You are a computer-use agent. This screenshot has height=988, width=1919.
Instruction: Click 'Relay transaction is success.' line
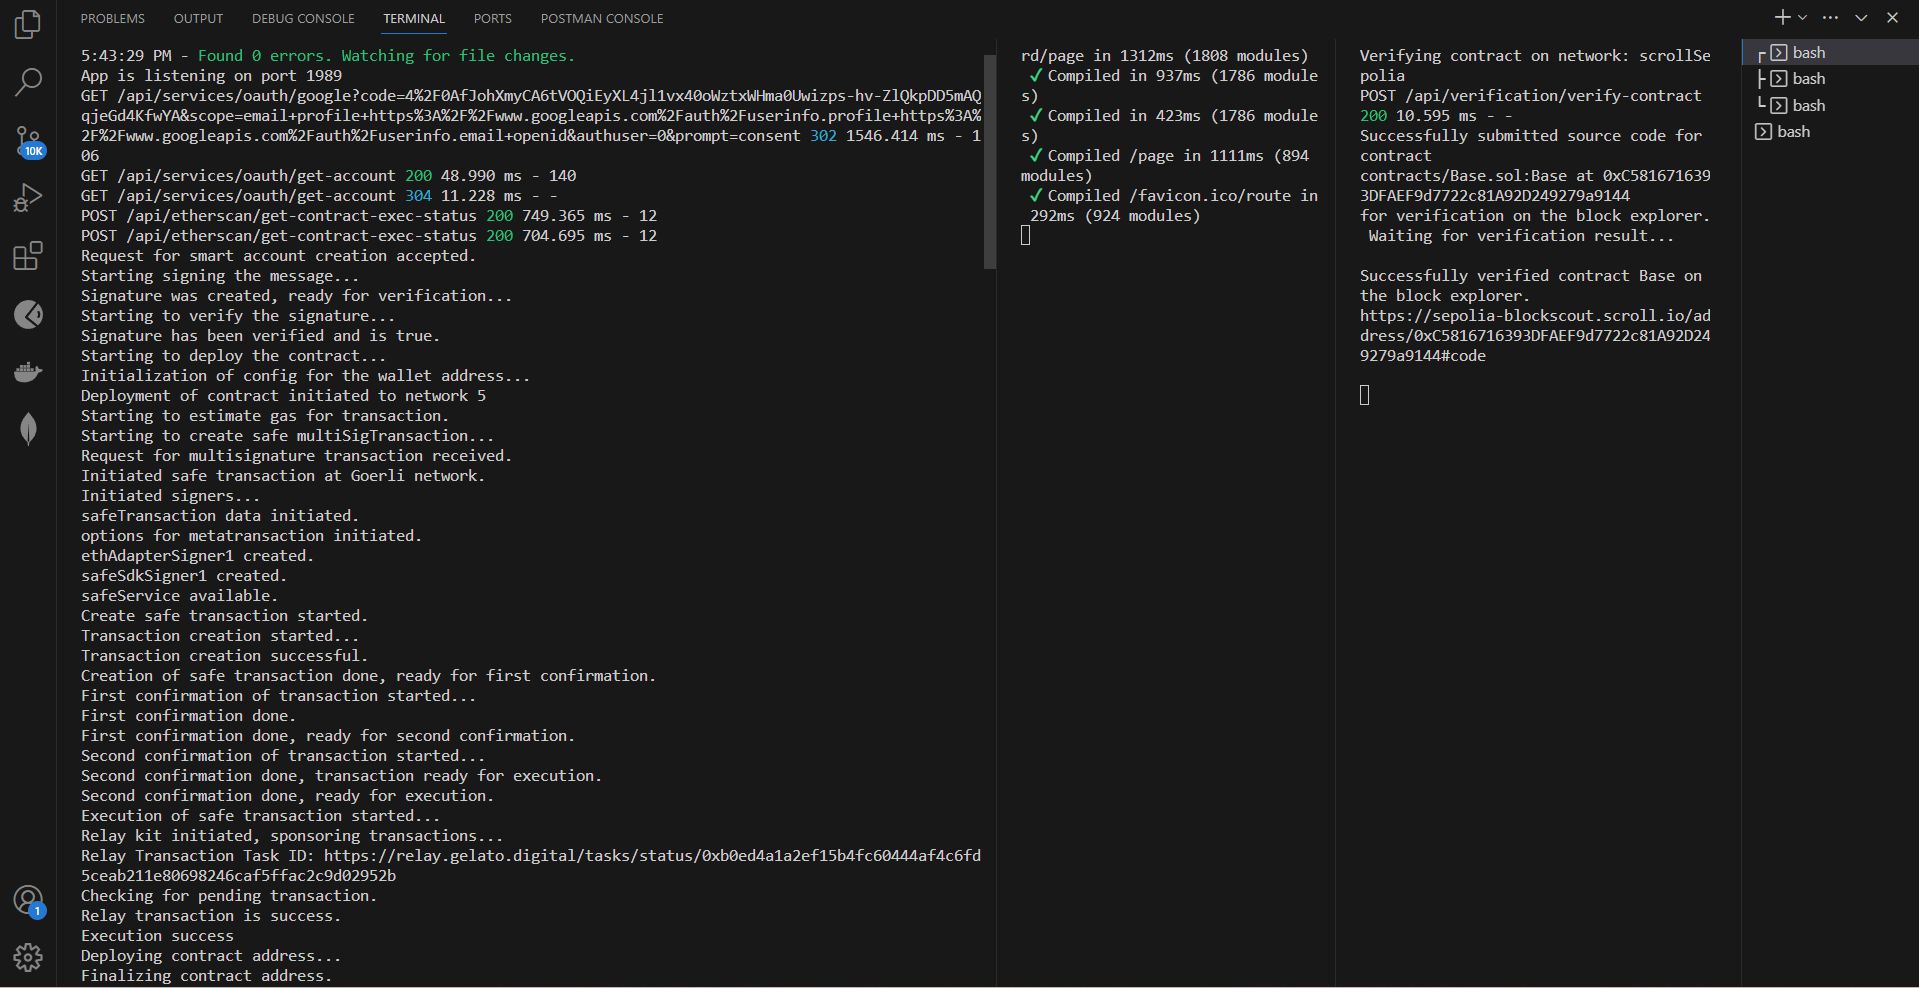[x=211, y=916]
